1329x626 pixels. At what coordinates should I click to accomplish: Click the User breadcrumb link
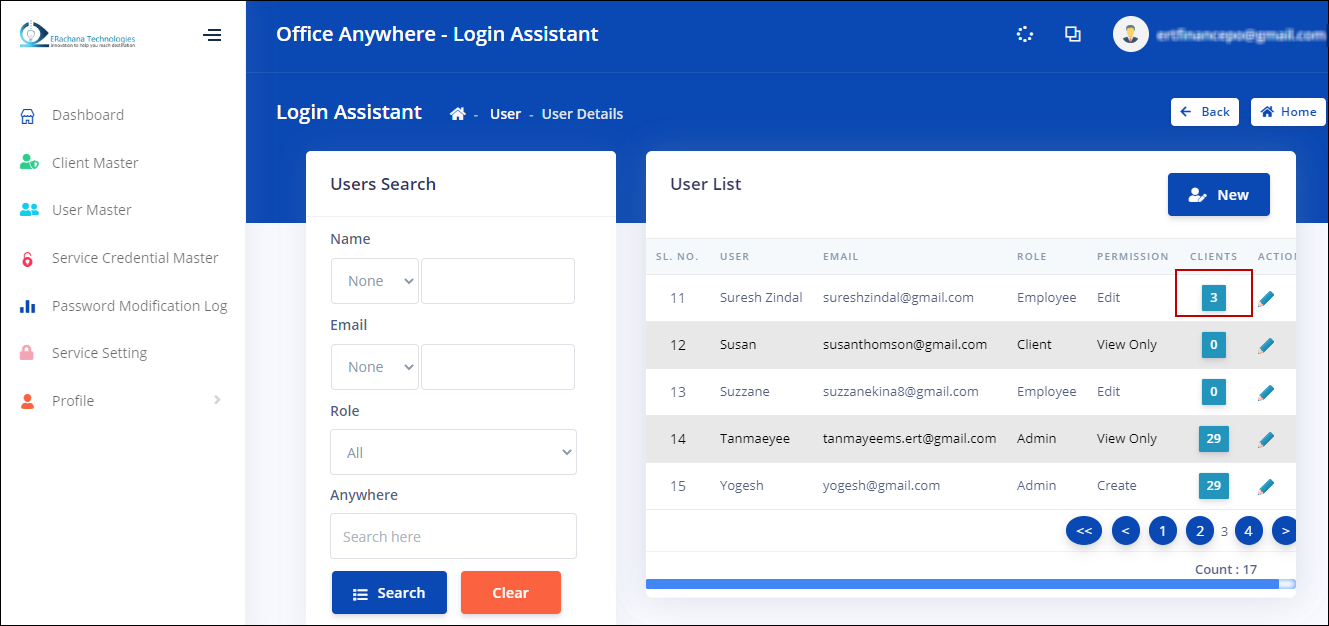pos(505,114)
